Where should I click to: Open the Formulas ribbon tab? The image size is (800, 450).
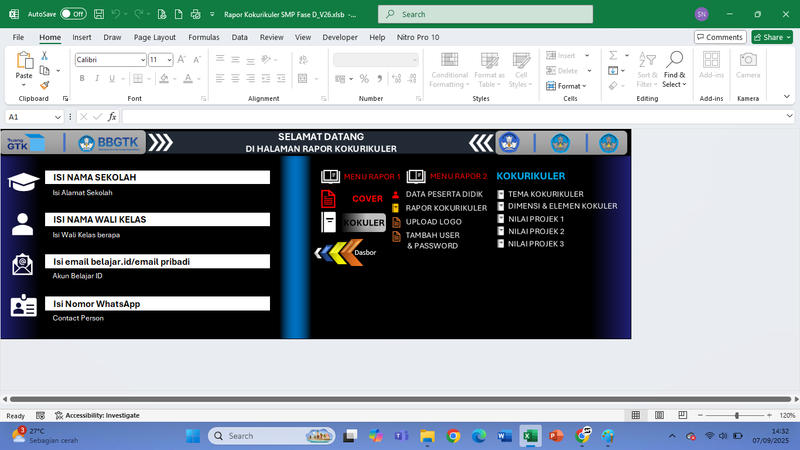203,37
